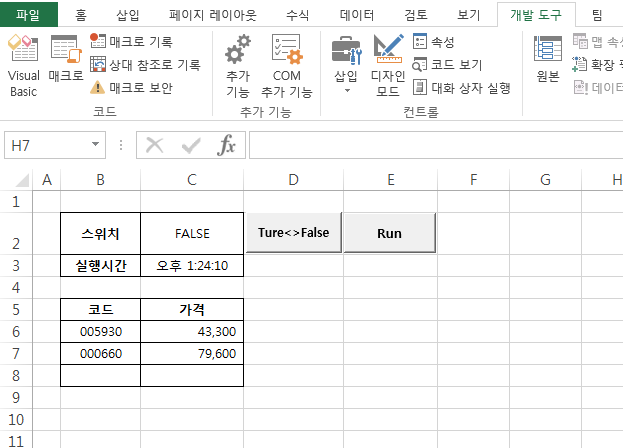
Task: Select cell with 오후 1:24:10
Action: pyautogui.click(x=192, y=265)
